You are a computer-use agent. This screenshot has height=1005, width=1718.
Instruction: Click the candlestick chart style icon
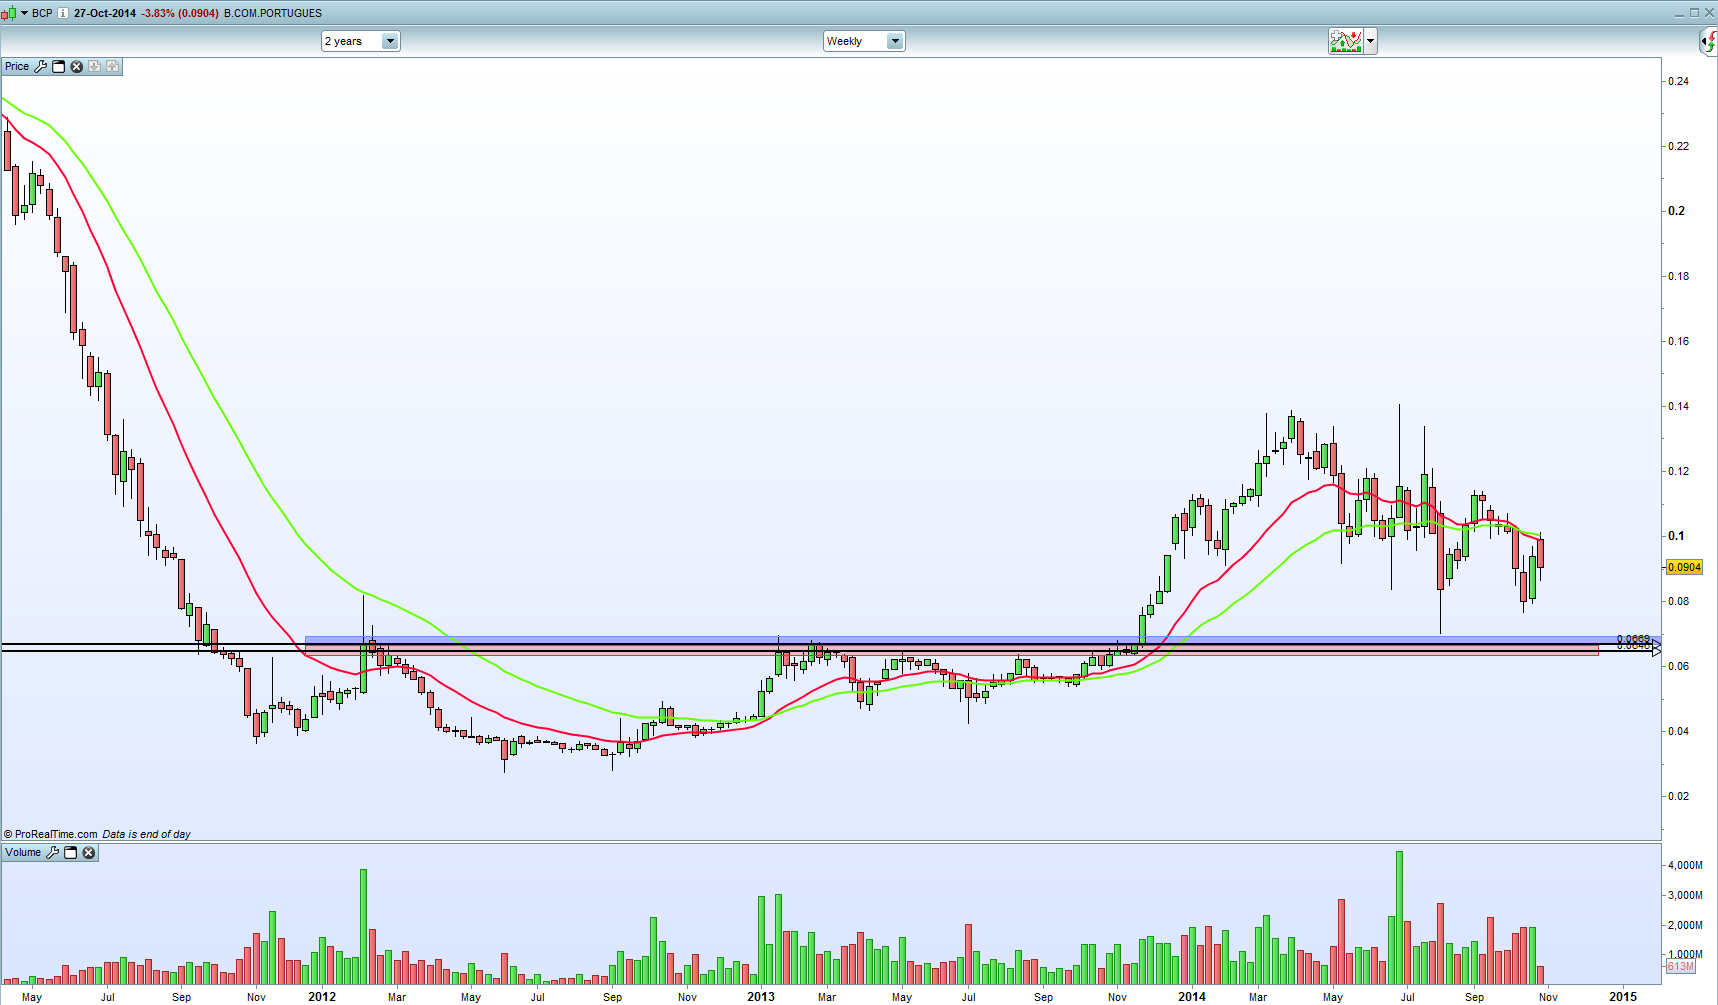click(9, 13)
